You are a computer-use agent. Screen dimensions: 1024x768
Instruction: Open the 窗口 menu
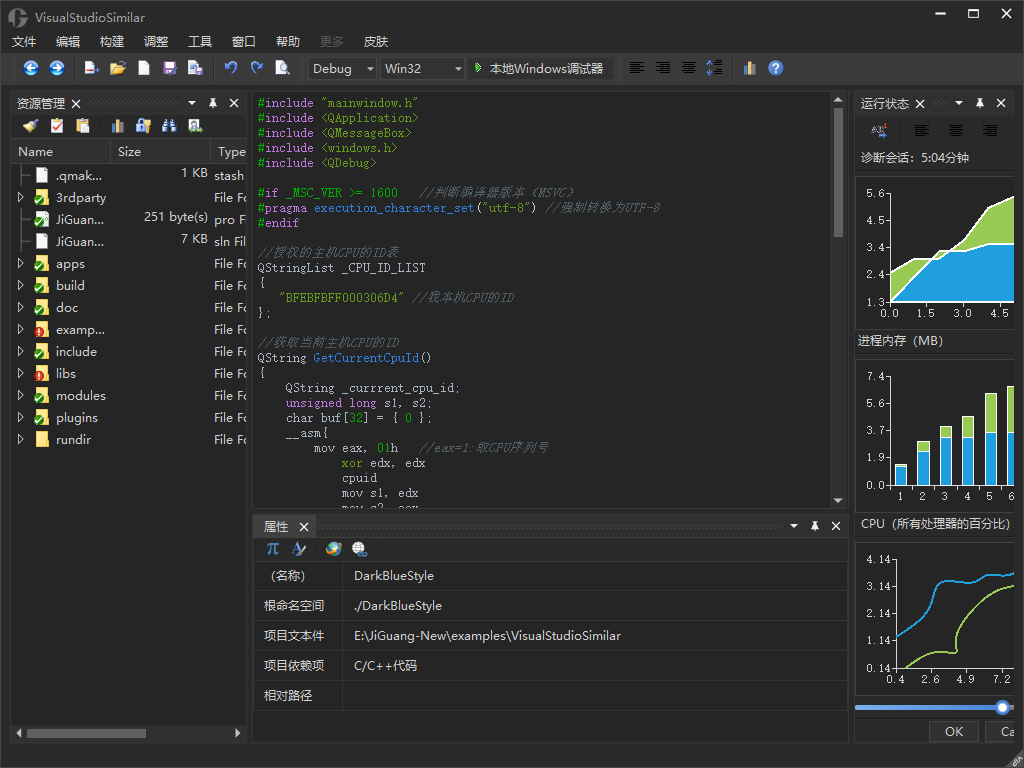click(244, 42)
